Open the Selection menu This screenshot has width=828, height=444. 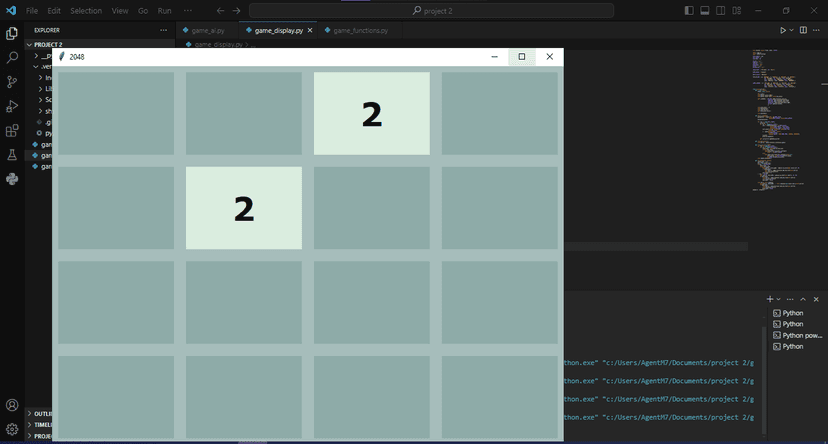coord(86,11)
